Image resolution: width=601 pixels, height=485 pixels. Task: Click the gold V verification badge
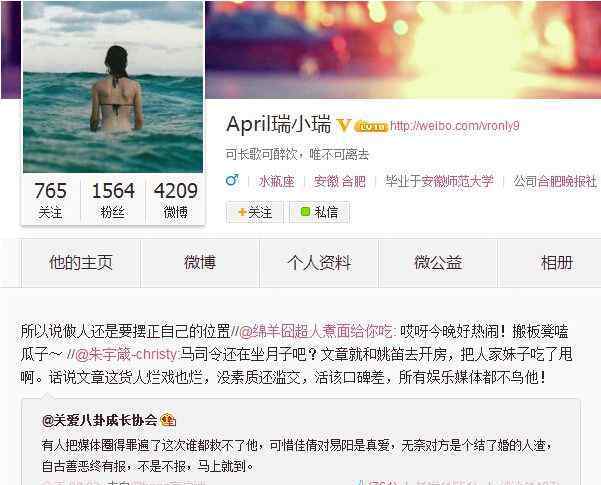coord(343,125)
